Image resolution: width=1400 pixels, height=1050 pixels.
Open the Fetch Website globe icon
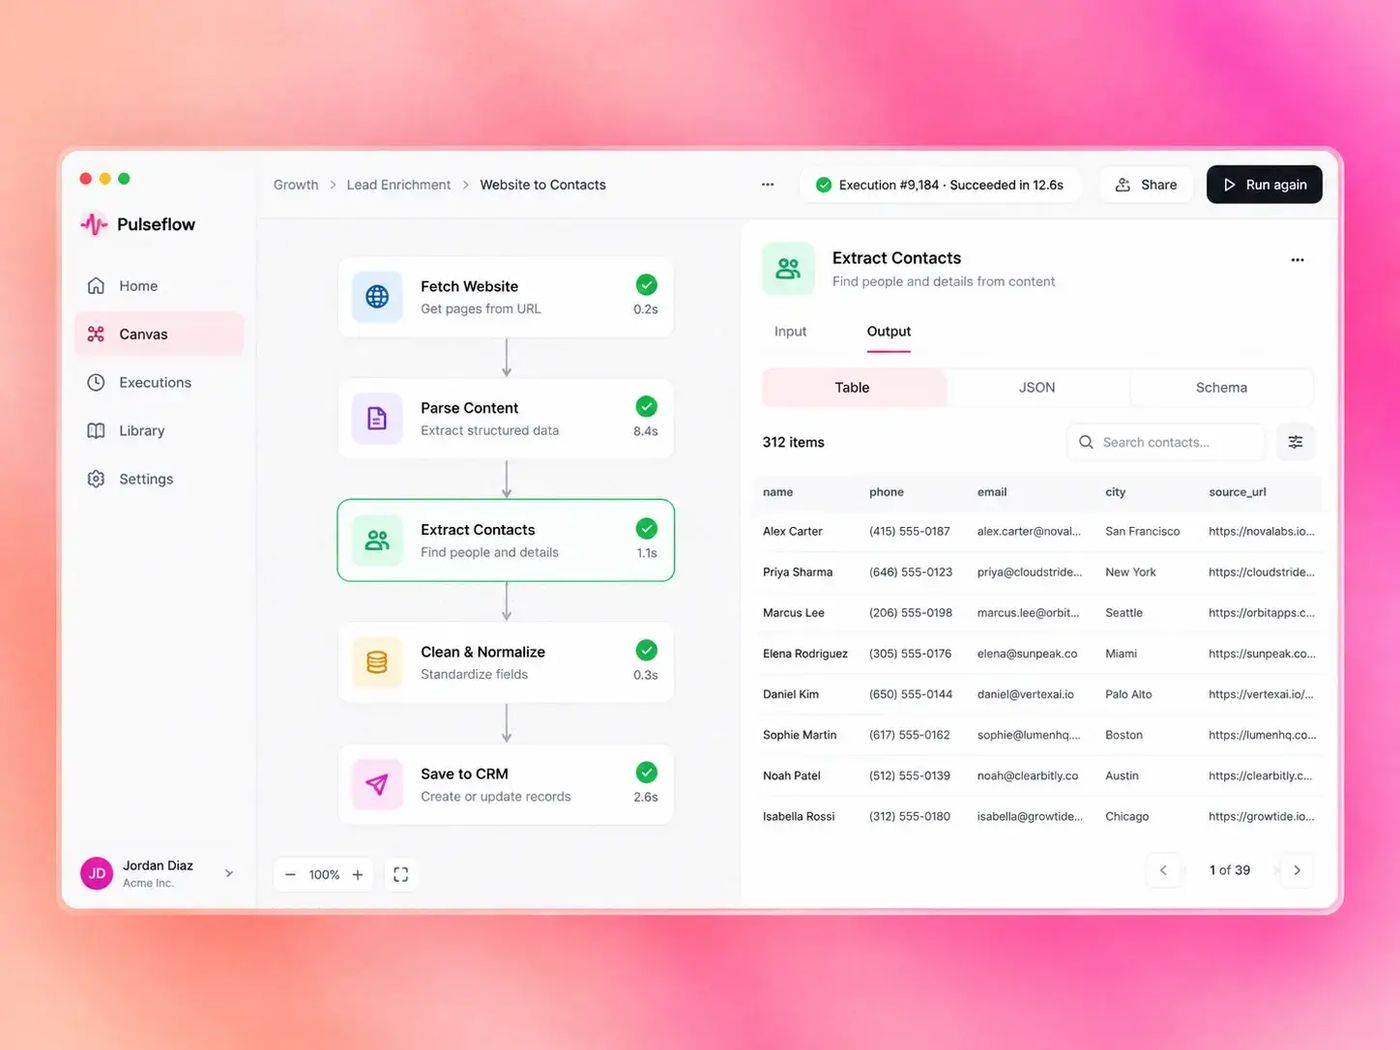377,296
